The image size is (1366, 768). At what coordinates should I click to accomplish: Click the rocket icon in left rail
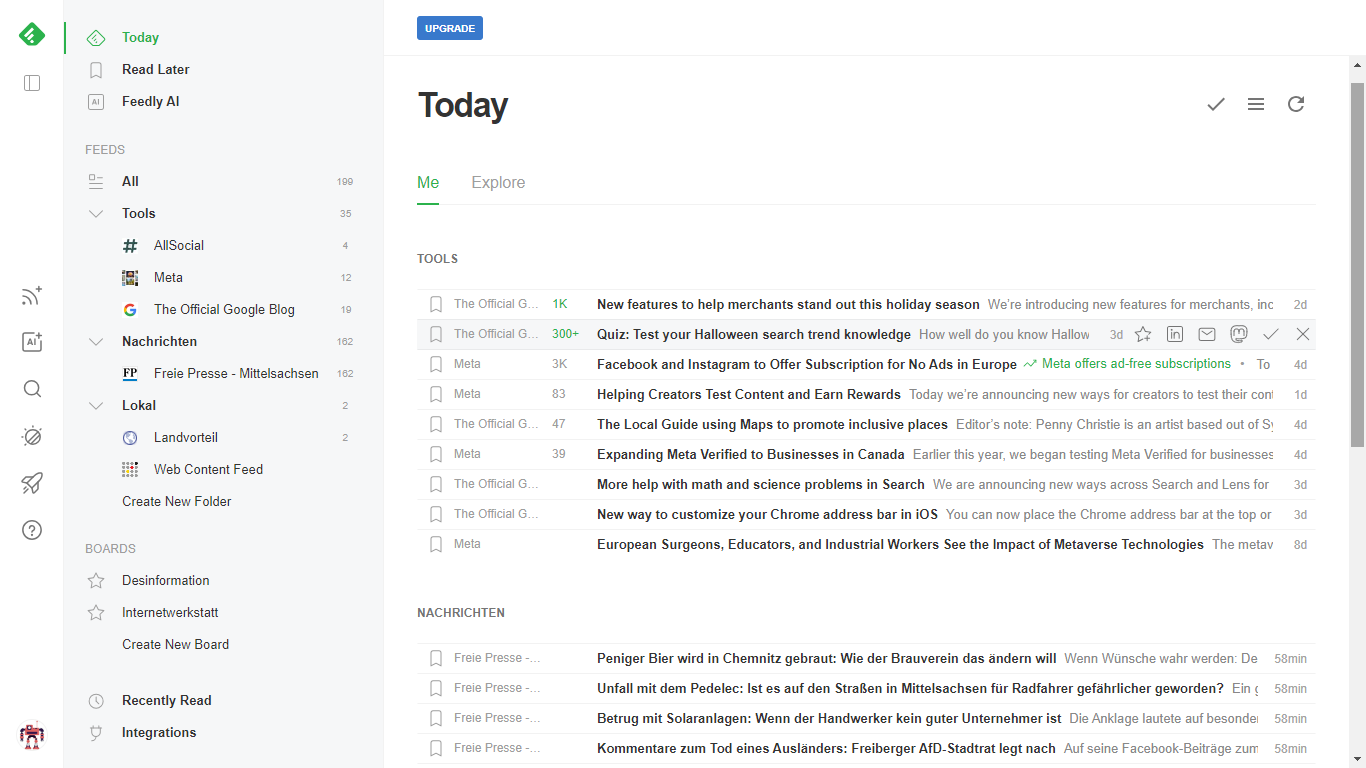32,483
